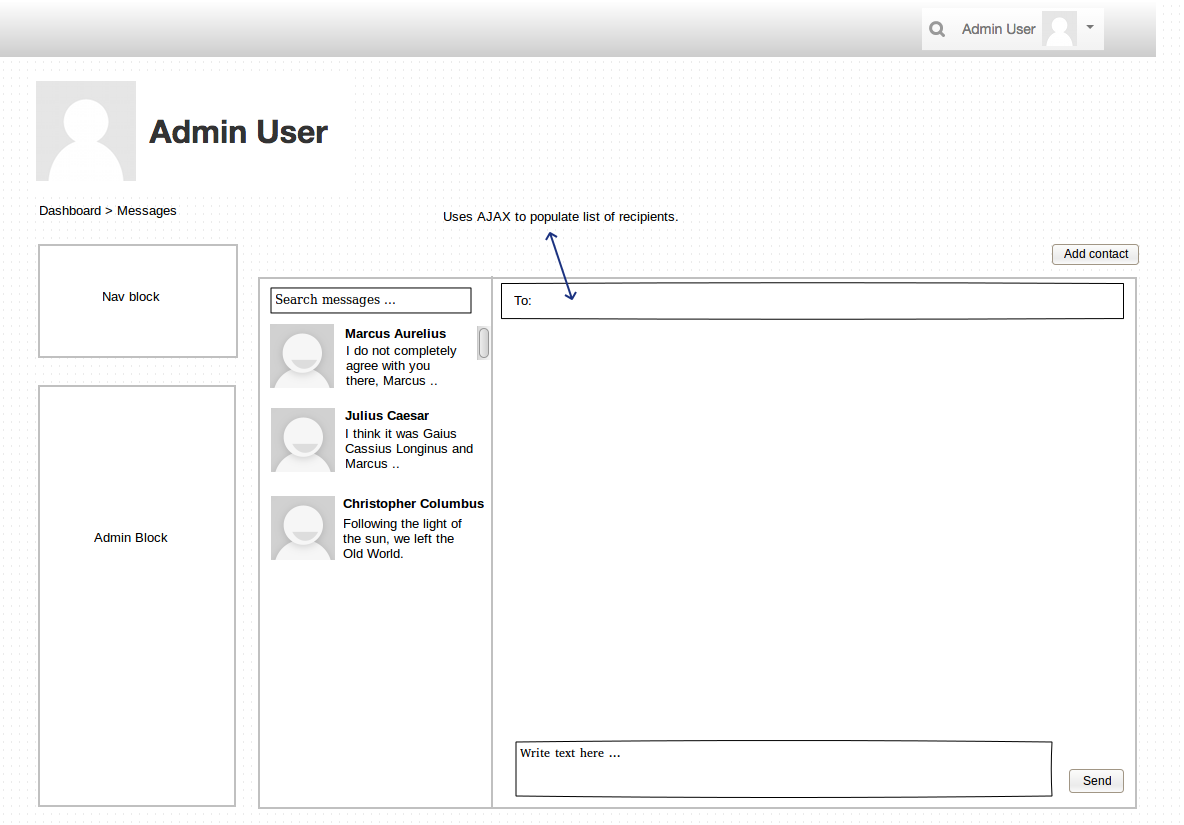Click message preview 'I do not completely agree'
This screenshot has height=825, width=1184.
pos(401,366)
